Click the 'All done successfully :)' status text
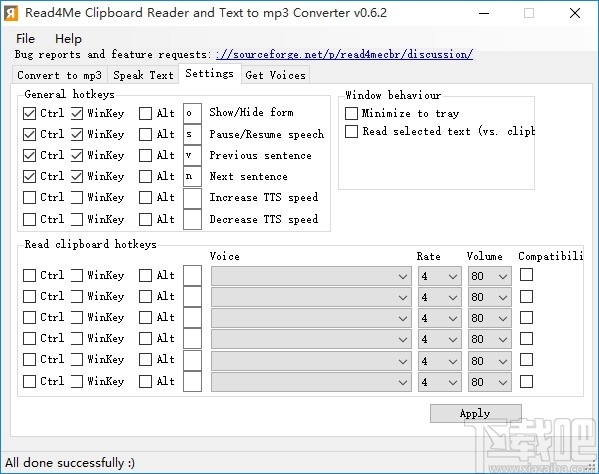Viewport: 599px width, 474px height. click(70, 463)
